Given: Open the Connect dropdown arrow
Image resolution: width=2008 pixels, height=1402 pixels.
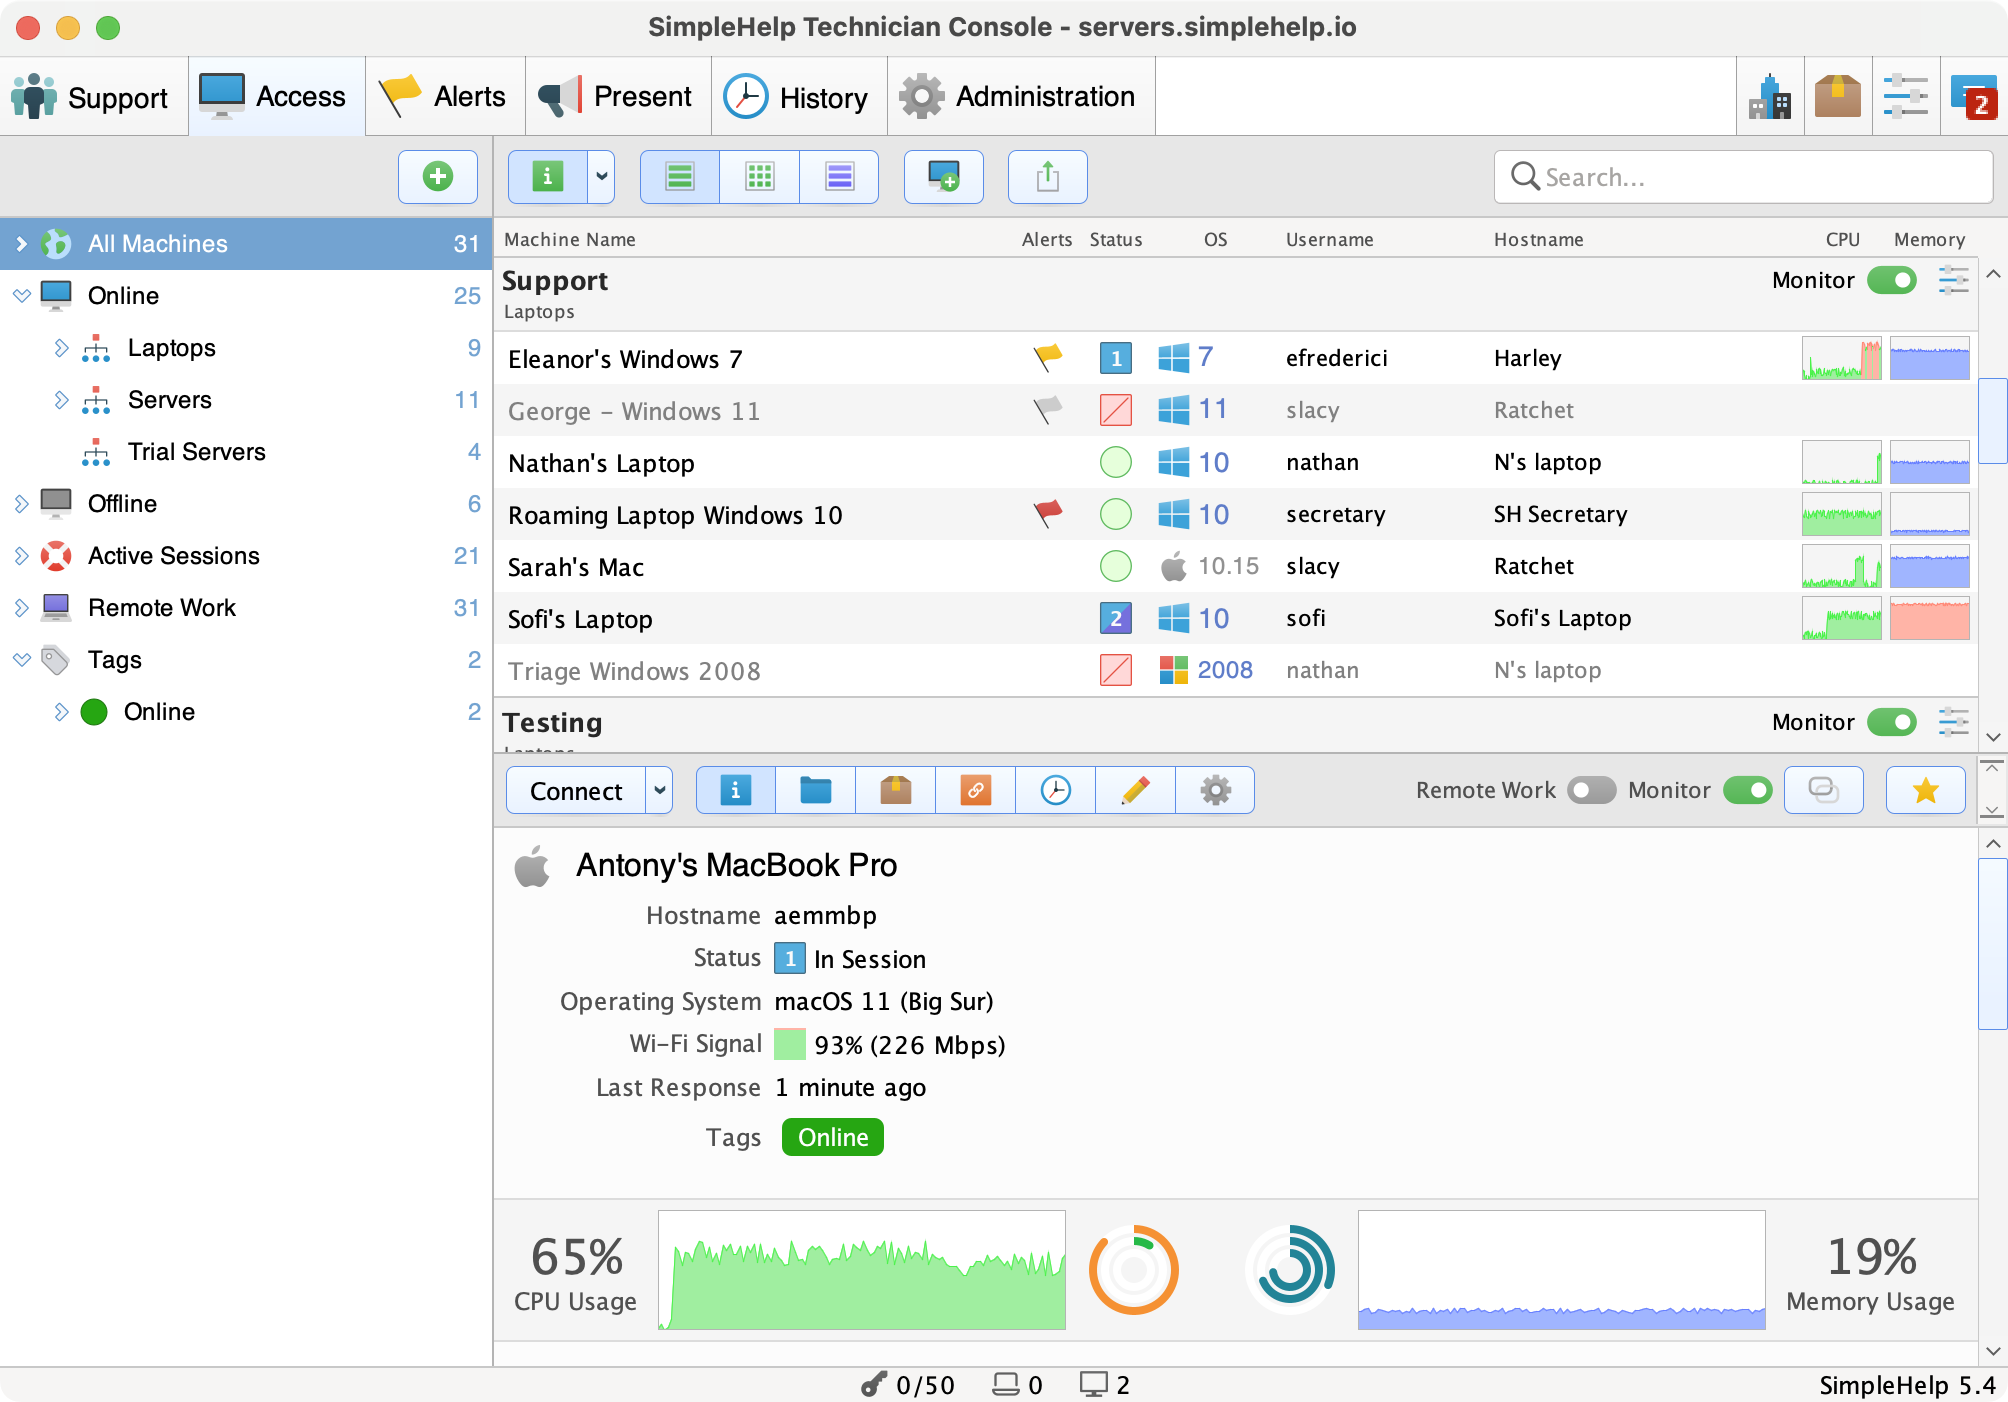Looking at the screenshot, I should click(659, 791).
